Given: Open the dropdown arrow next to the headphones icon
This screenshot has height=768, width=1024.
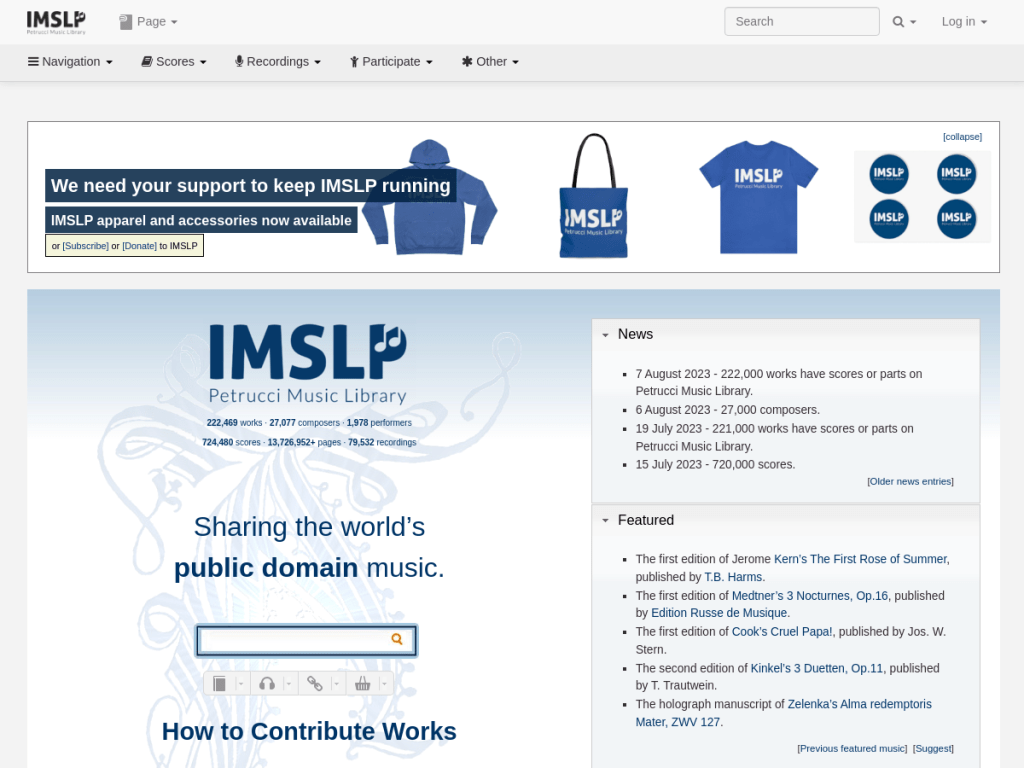Looking at the screenshot, I should pos(288,684).
